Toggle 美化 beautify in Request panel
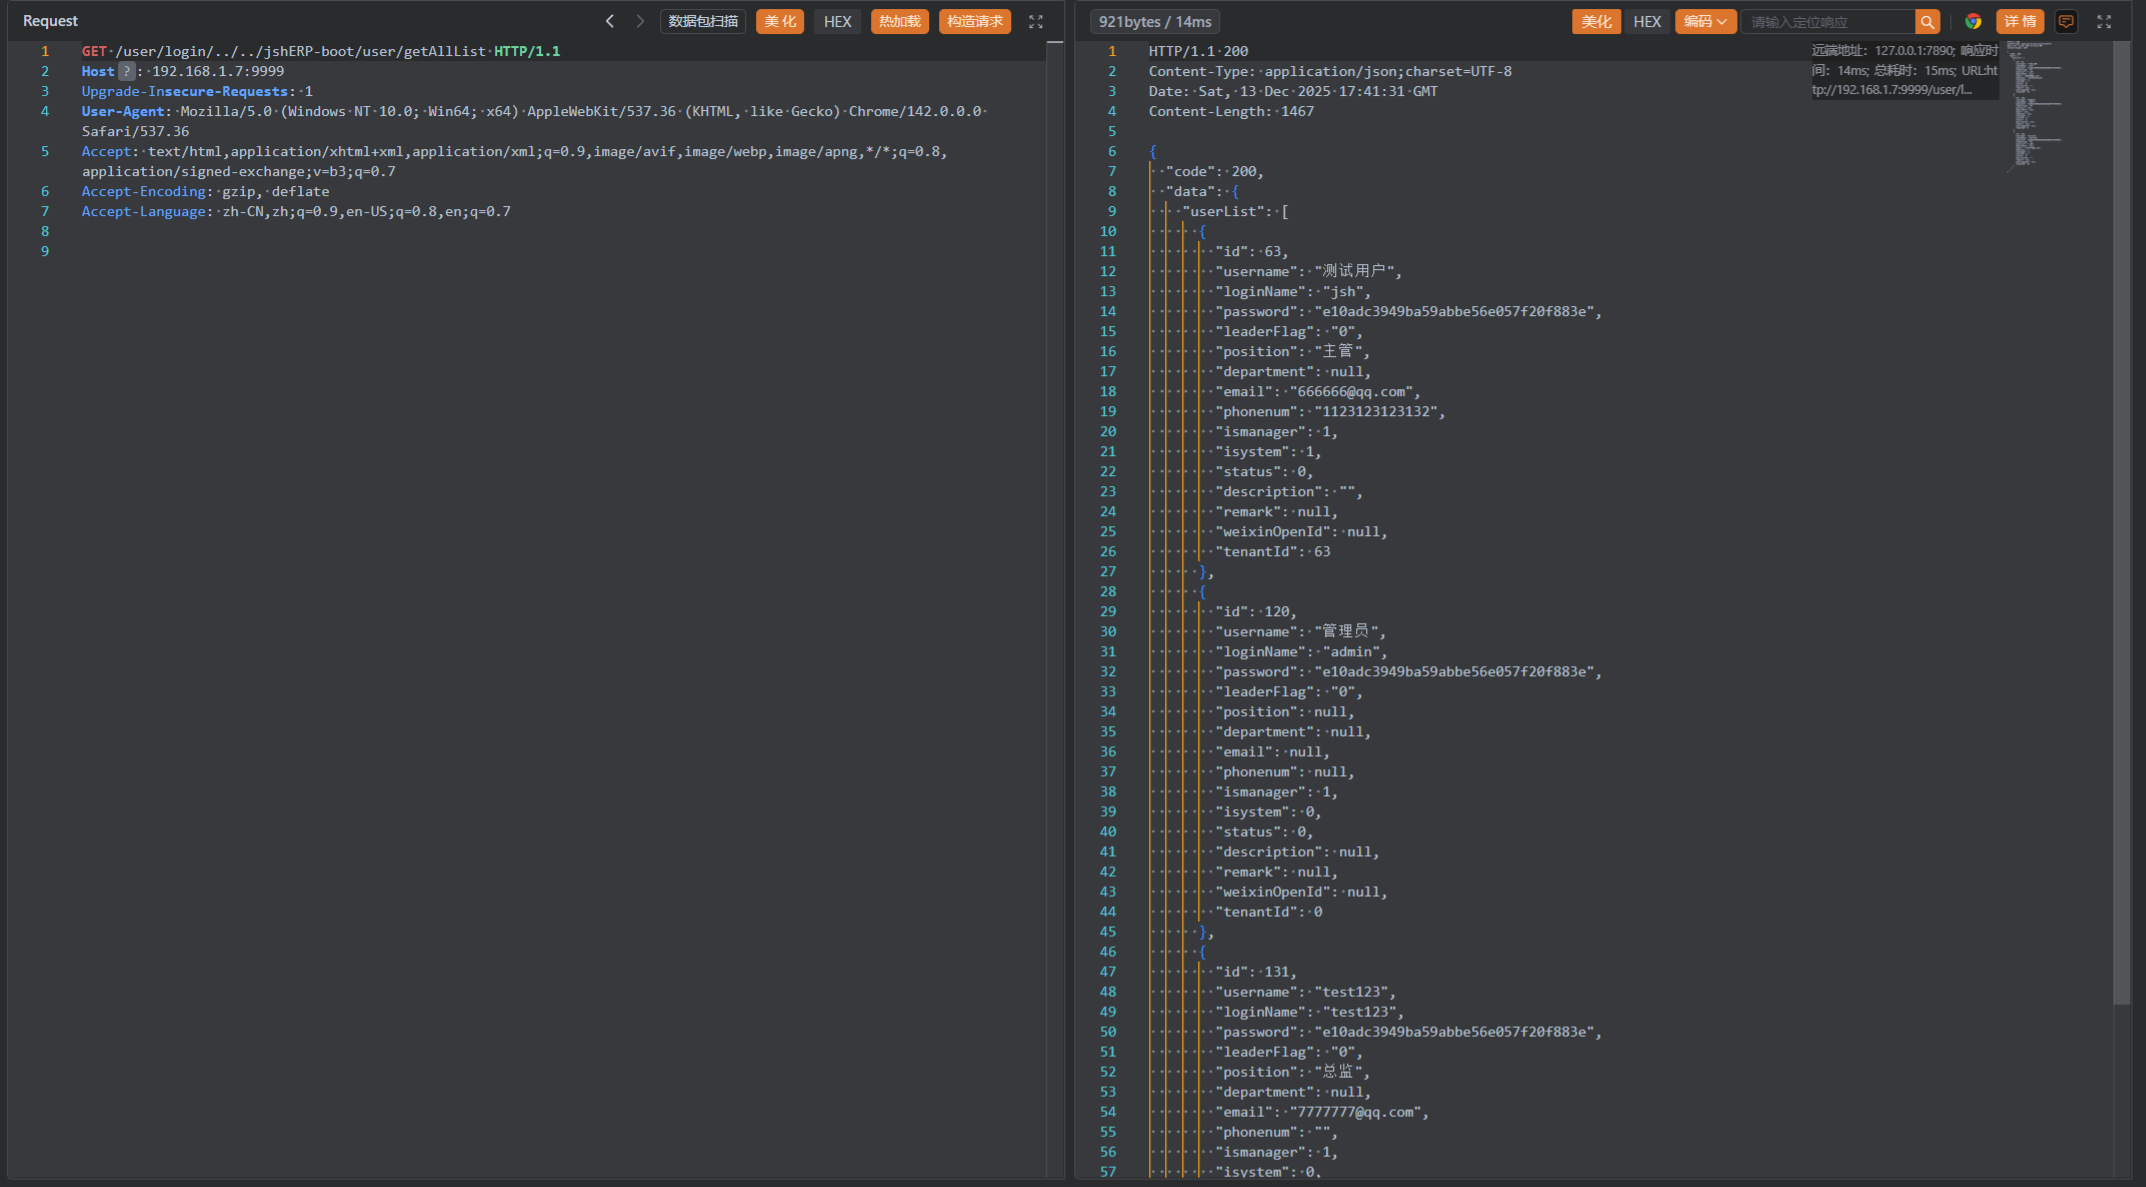Viewport: 2146px width, 1187px height. pyautogui.click(x=780, y=21)
